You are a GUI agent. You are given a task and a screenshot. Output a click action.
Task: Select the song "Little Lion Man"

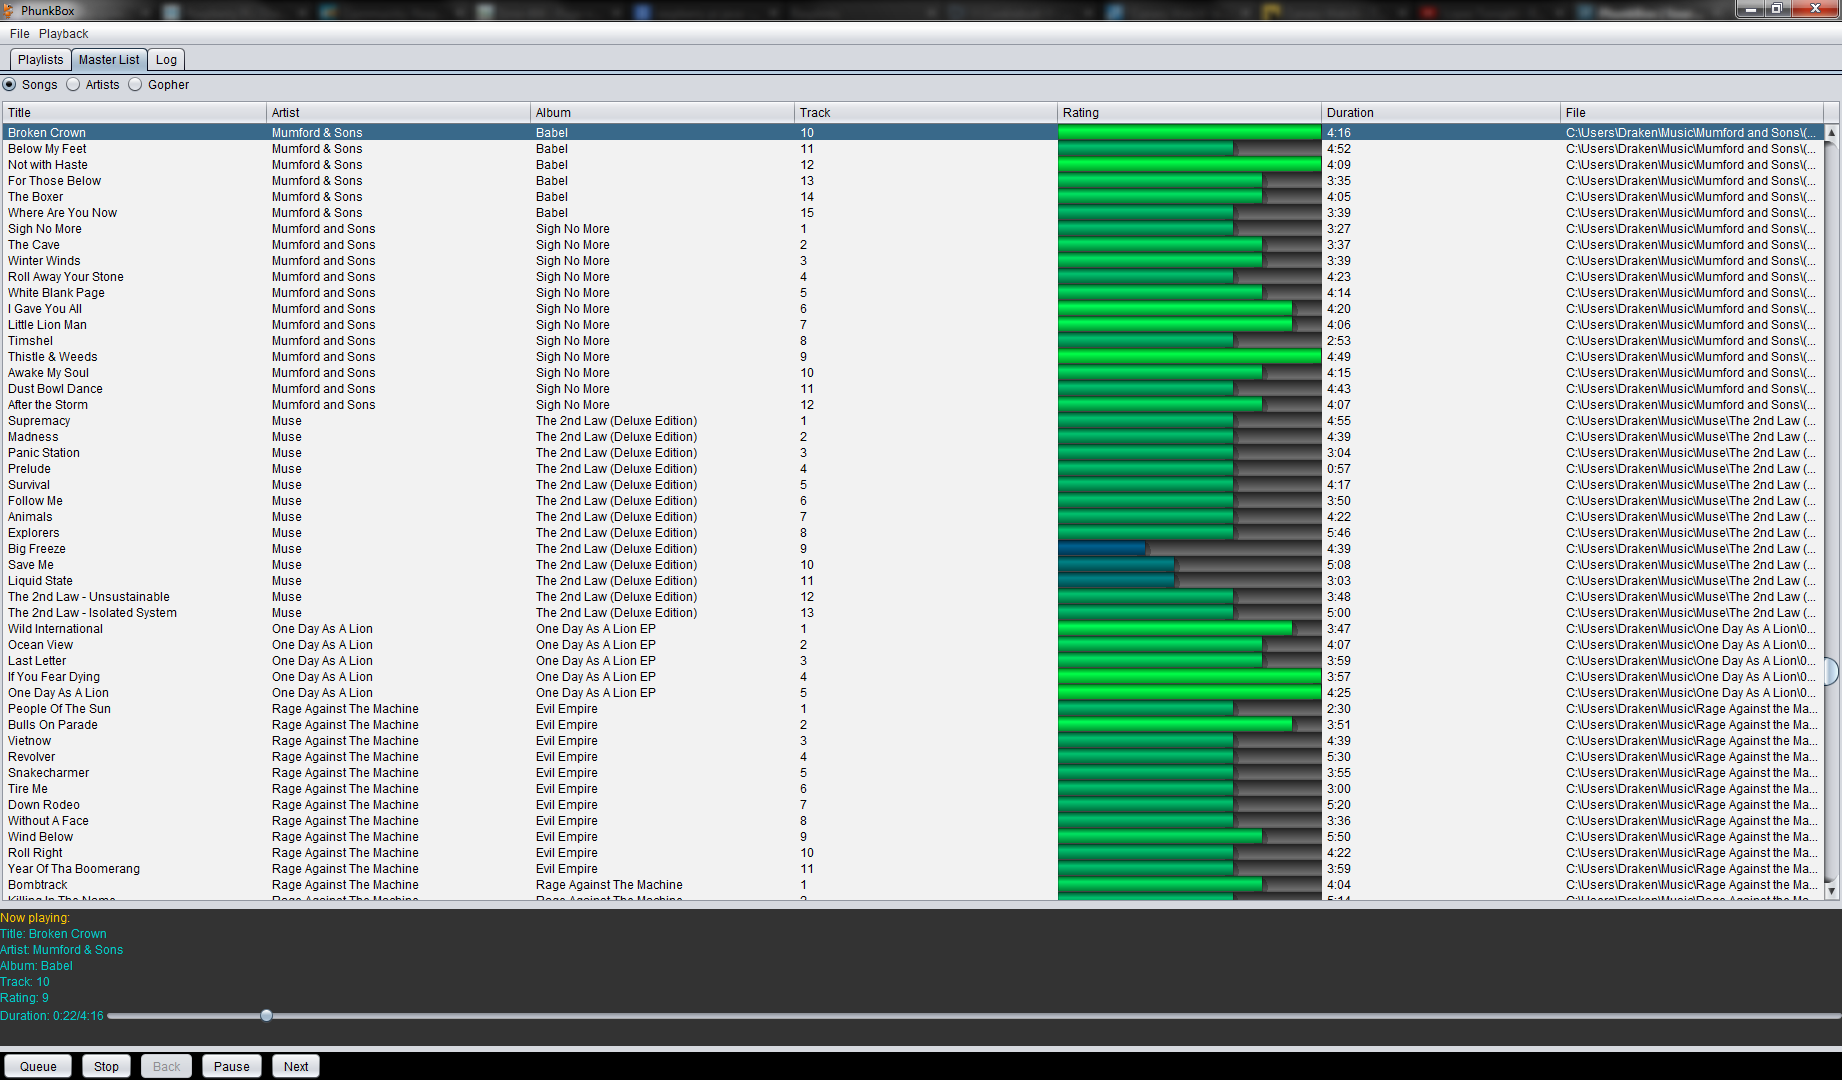click(47, 325)
